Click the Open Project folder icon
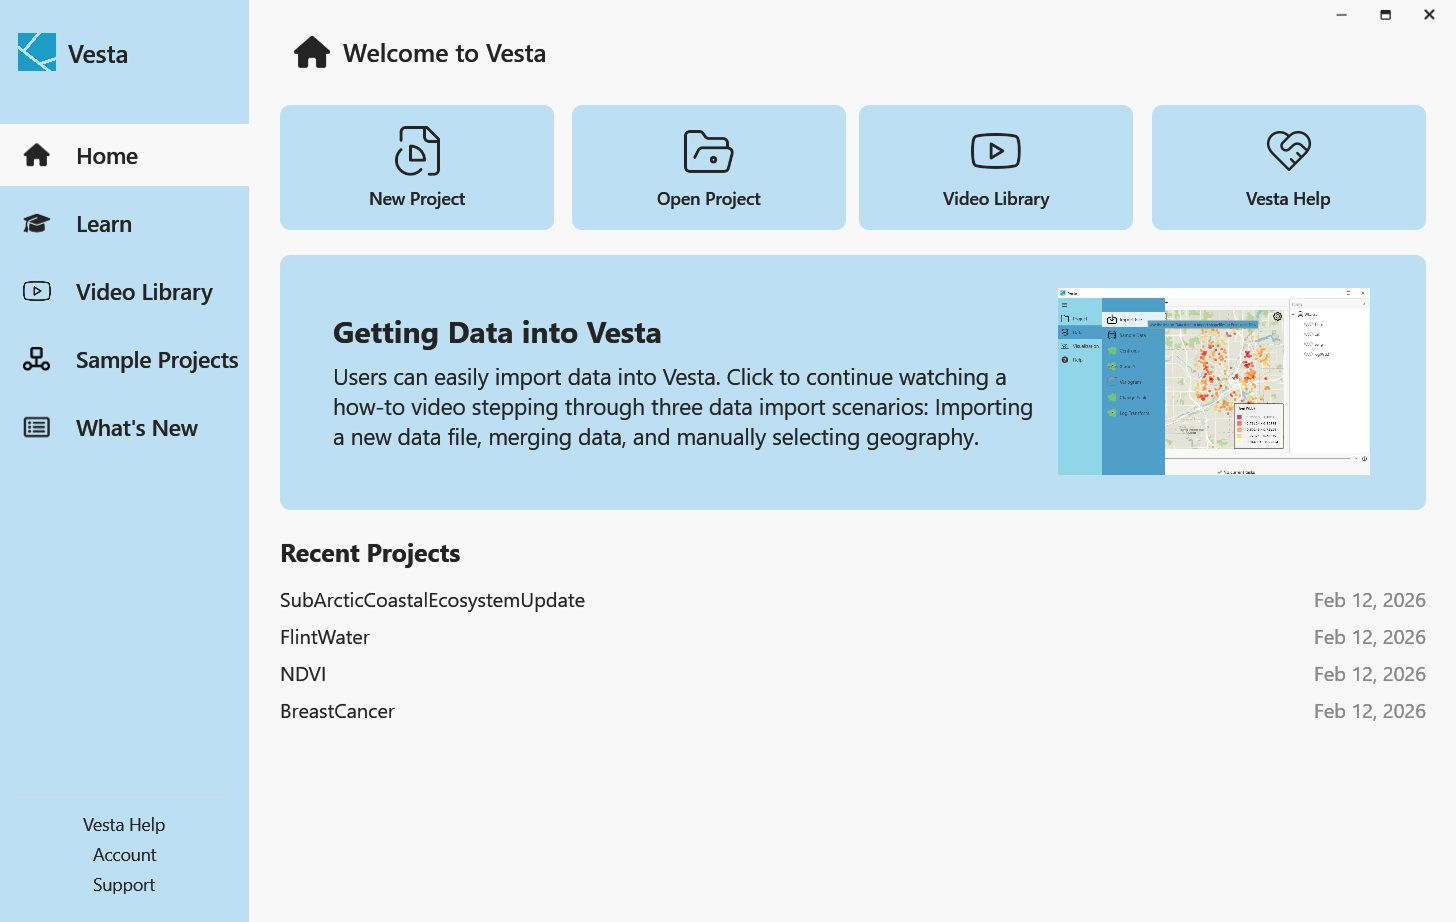 tap(708, 152)
